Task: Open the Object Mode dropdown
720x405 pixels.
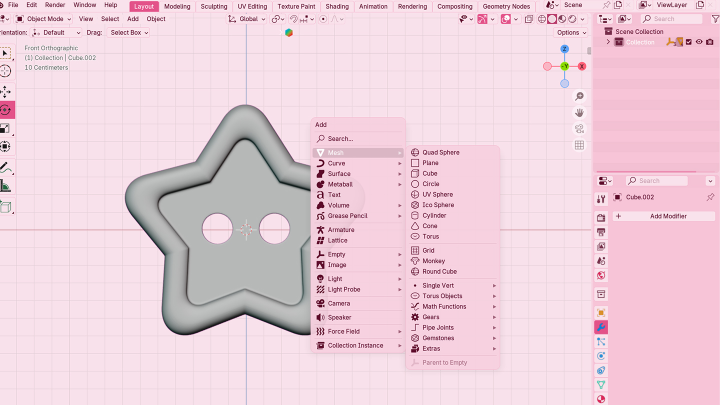Action: [44, 19]
